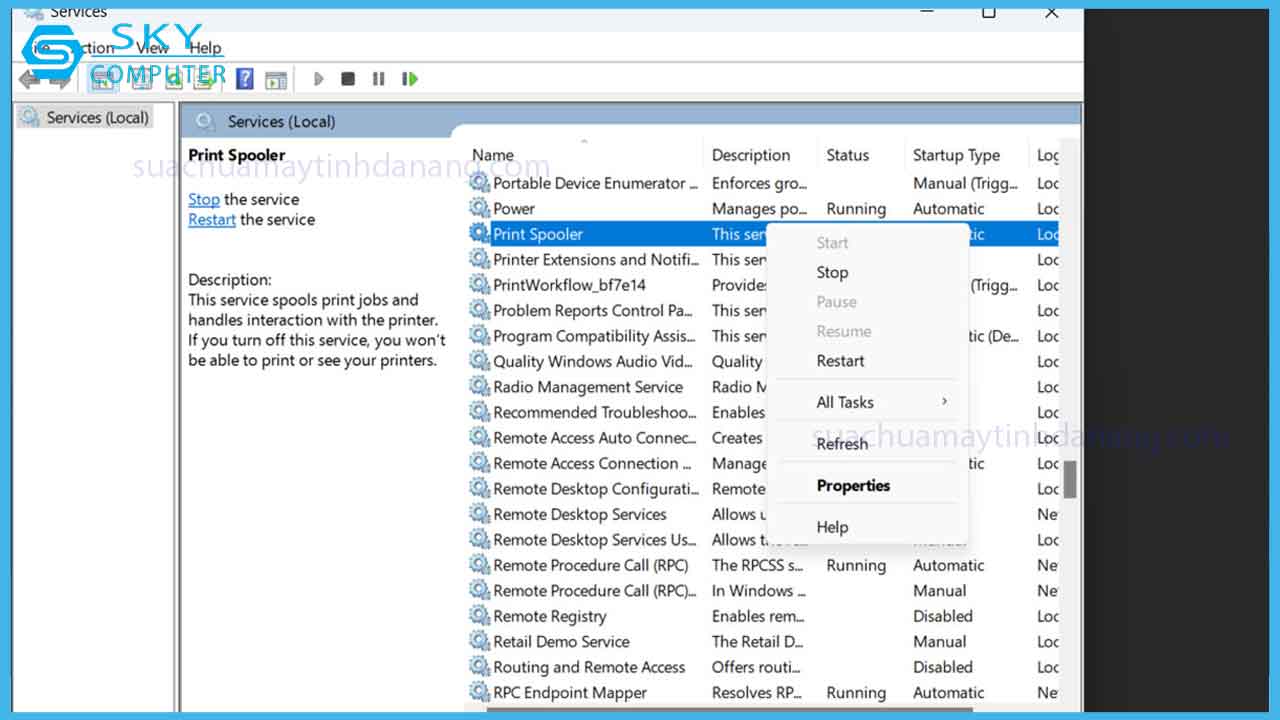Choose Properties from the context menu
Viewport: 1280px width, 720px height.
[853, 485]
